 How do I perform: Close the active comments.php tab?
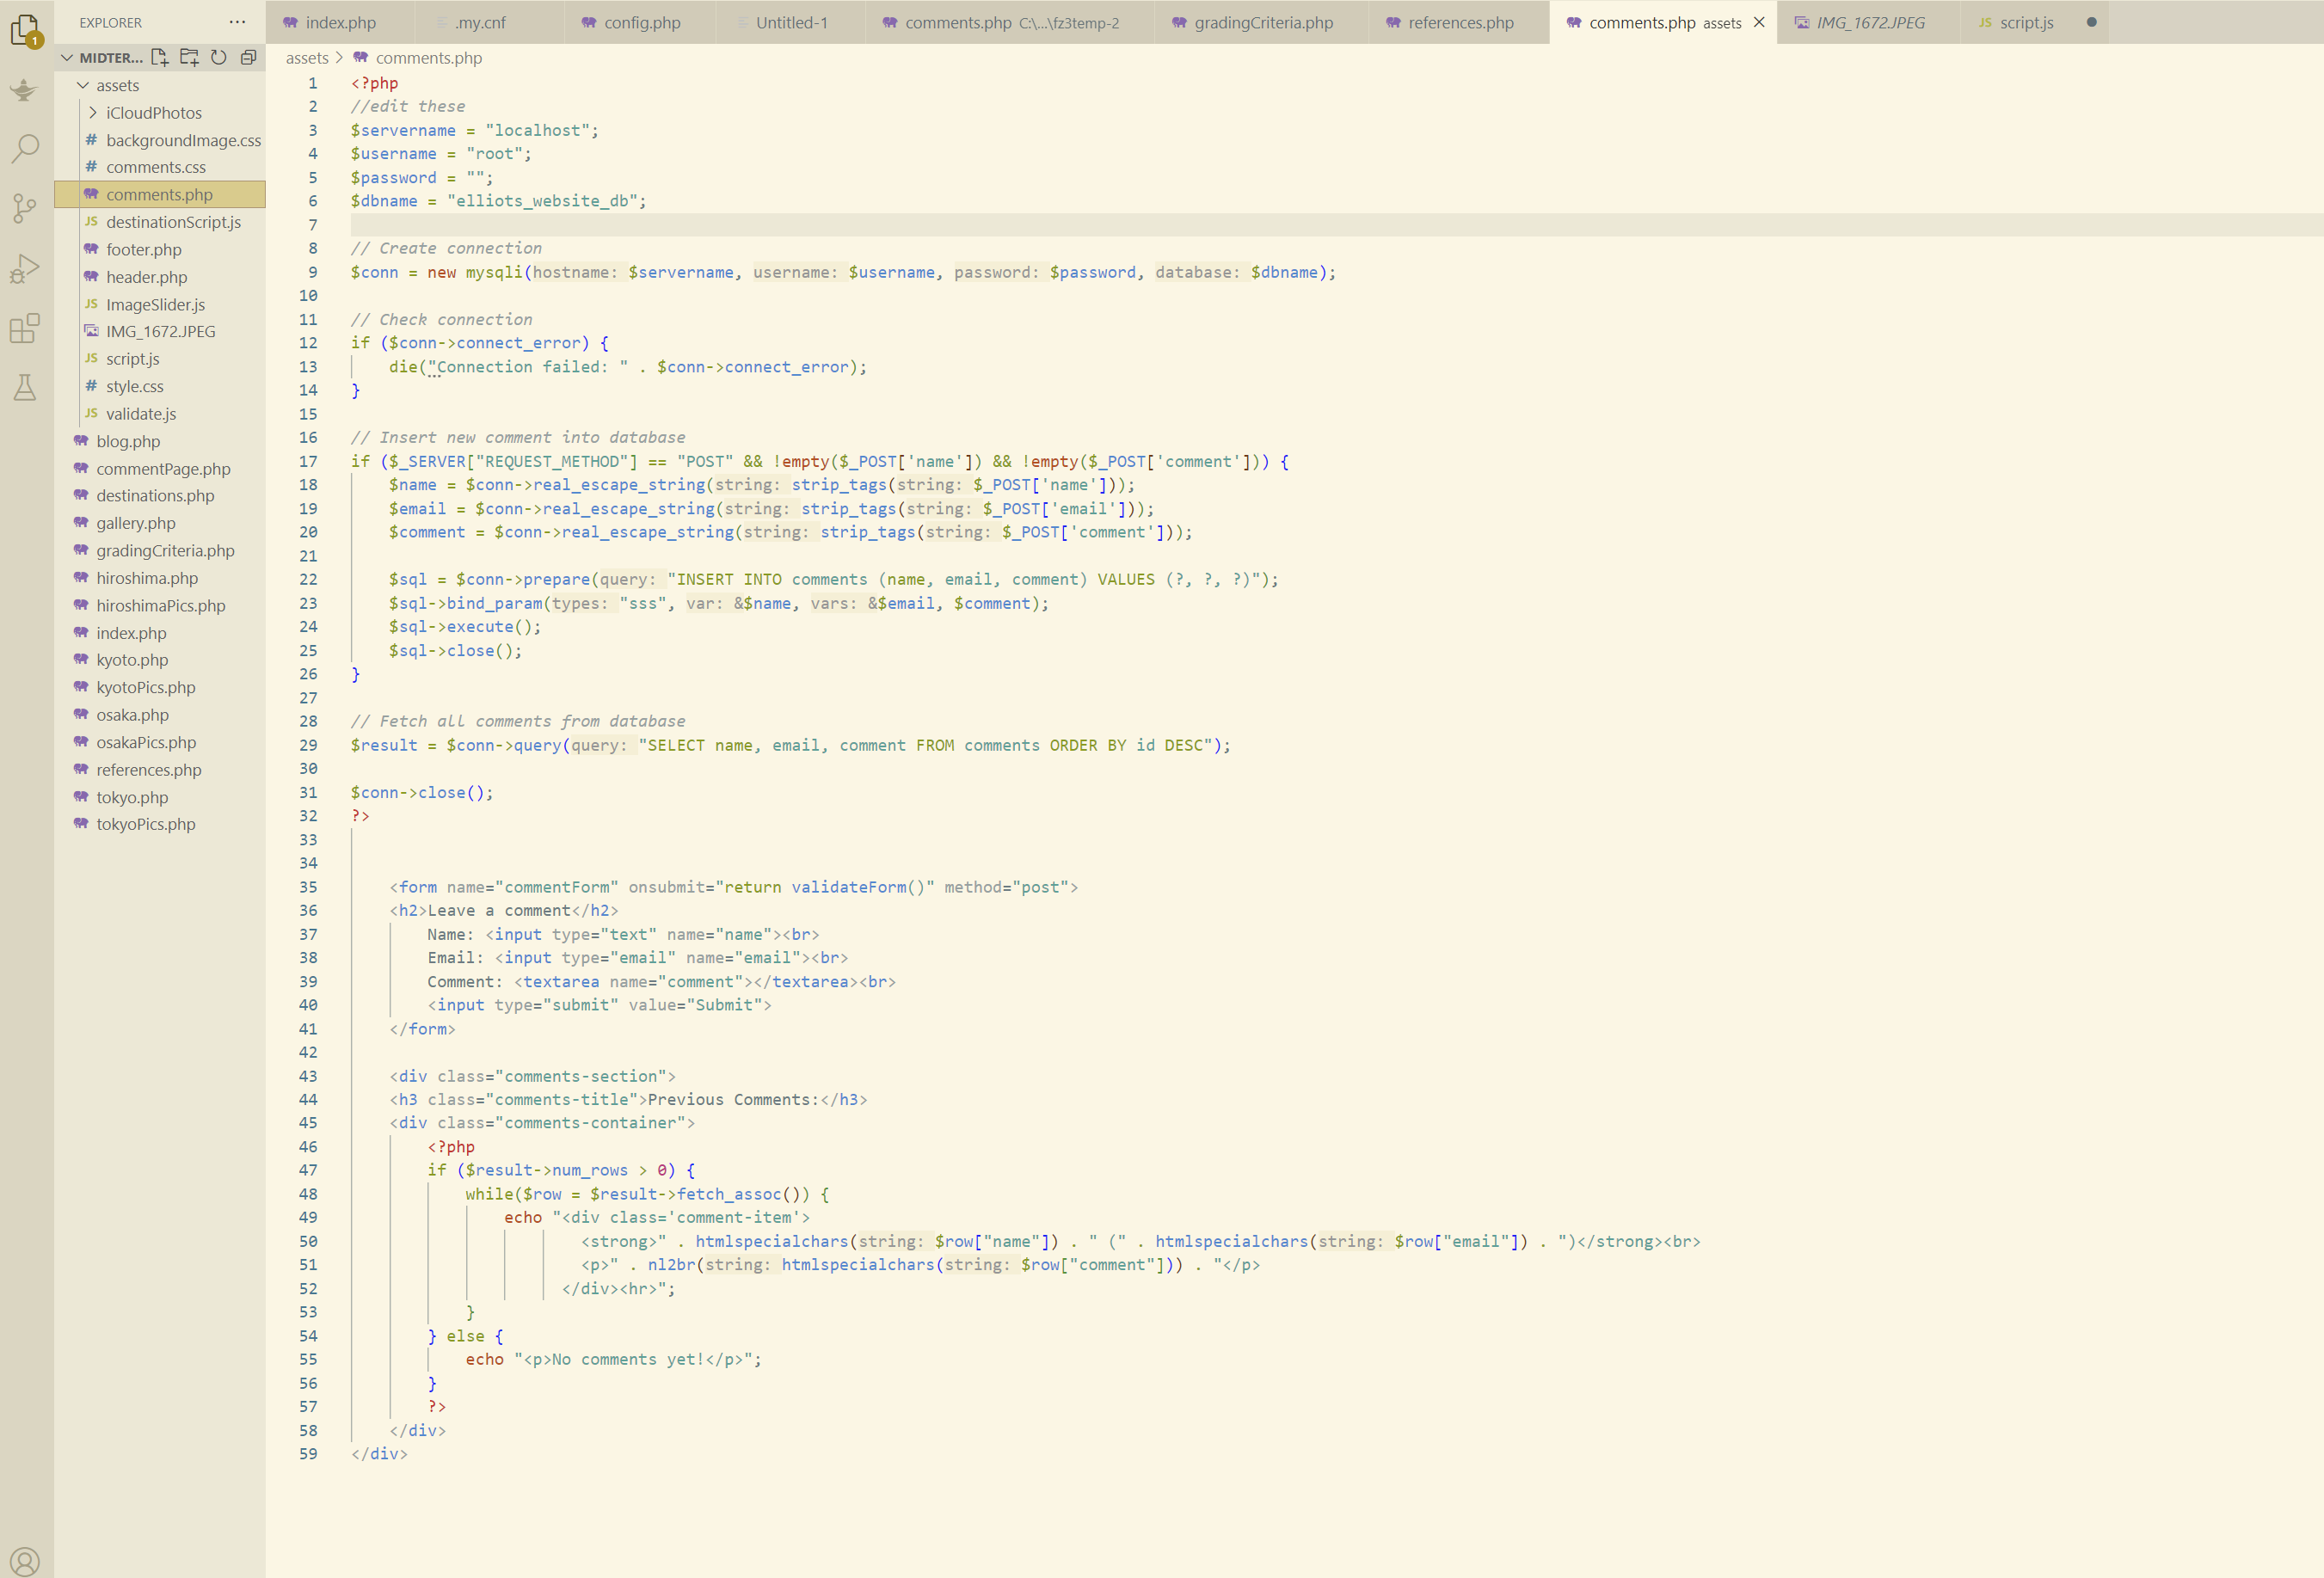(x=1759, y=22)
